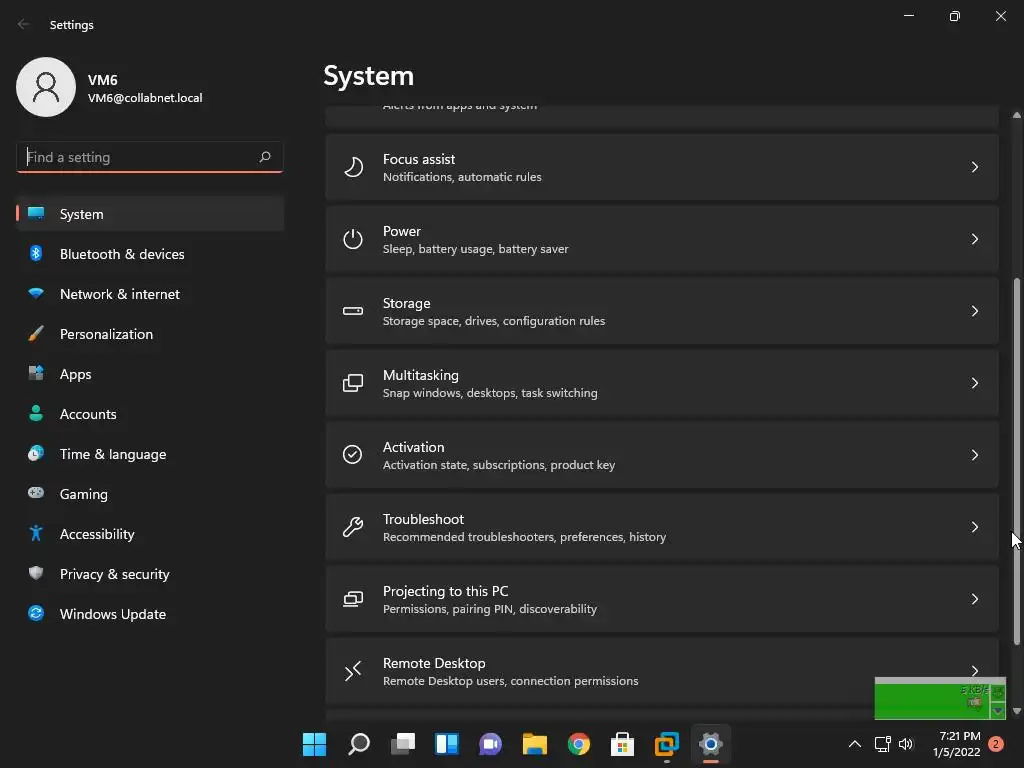The width and height of the screenshot is (1024, 768).
Task: Click 'Storage space, drives, configuration rules' text
Action: [x=494, y=321]
